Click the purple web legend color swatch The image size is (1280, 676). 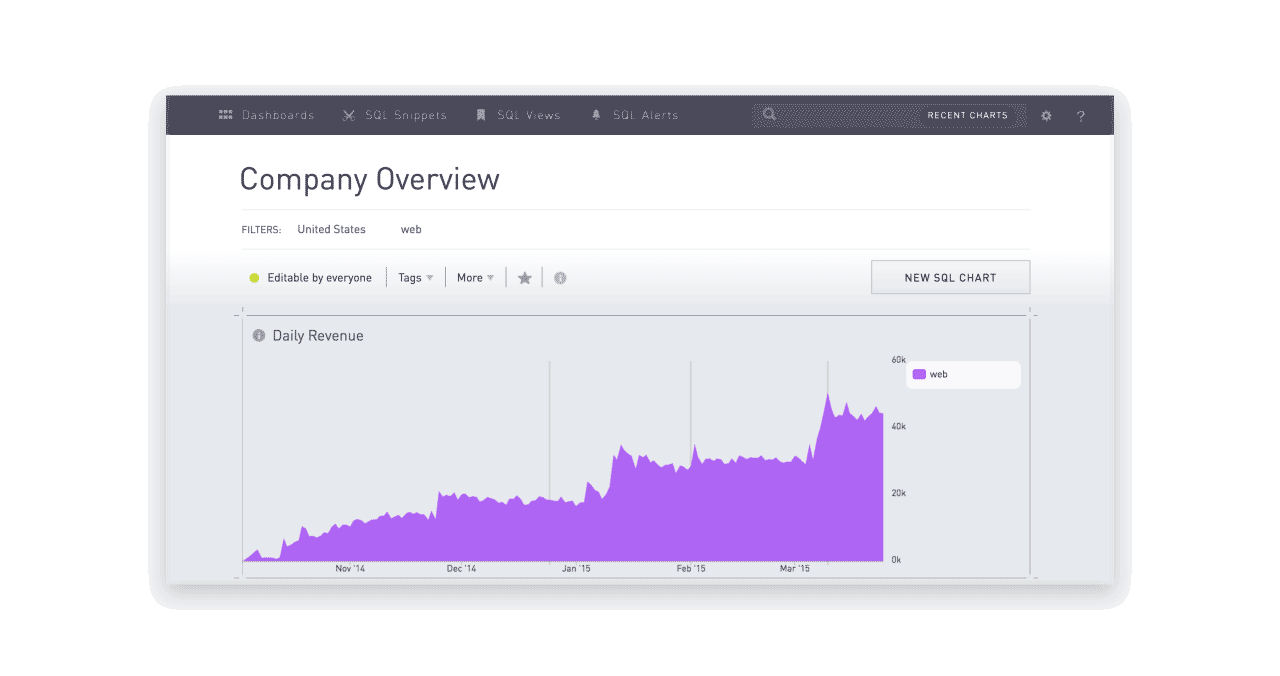pos(919,375)
